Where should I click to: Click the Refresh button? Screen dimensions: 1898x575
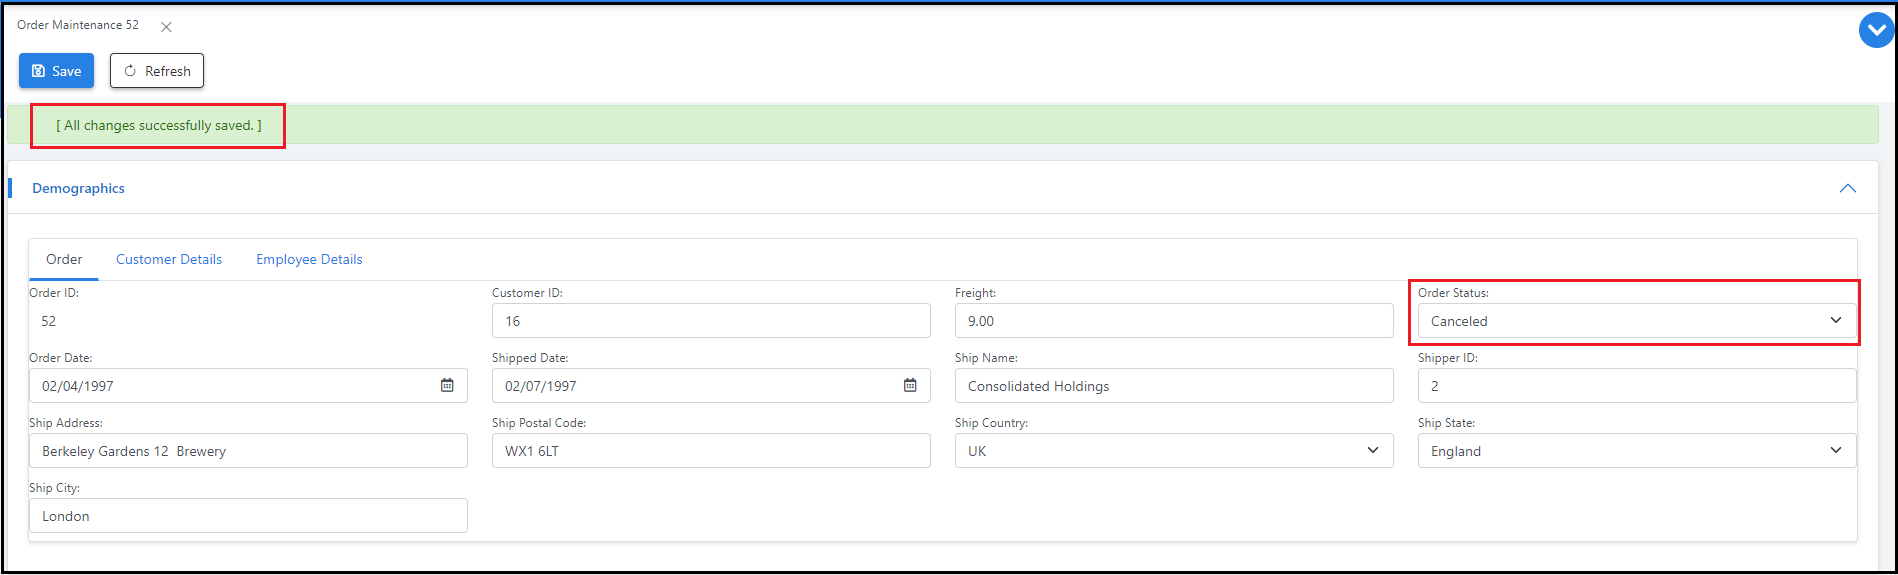click(157, 71)
